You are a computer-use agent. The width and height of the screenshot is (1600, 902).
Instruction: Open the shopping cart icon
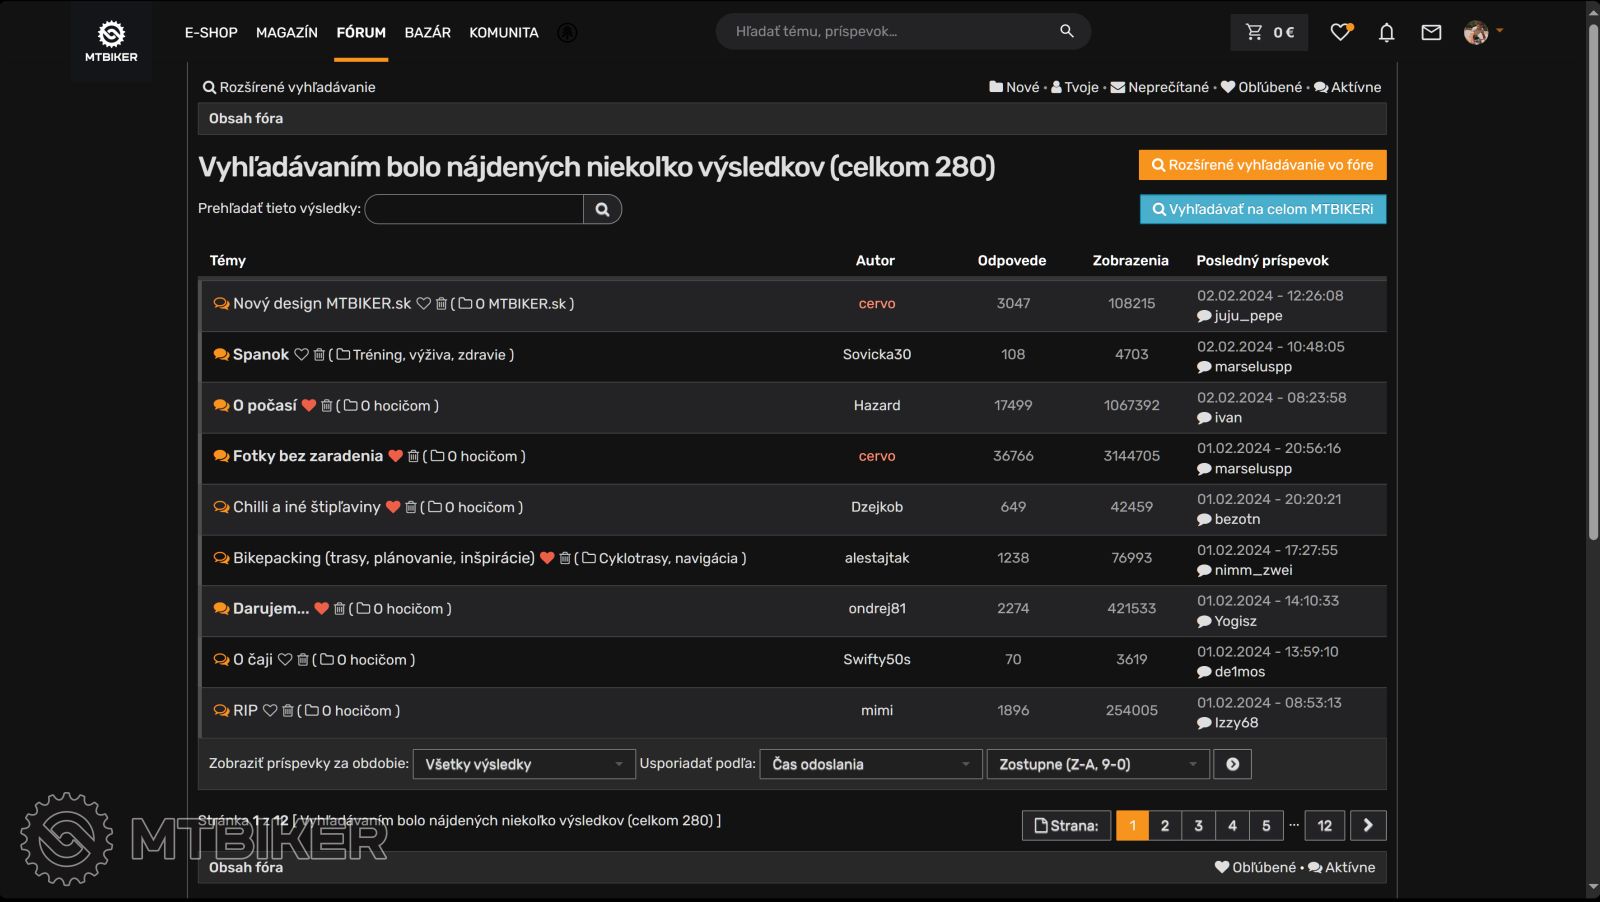point(1254,32)
